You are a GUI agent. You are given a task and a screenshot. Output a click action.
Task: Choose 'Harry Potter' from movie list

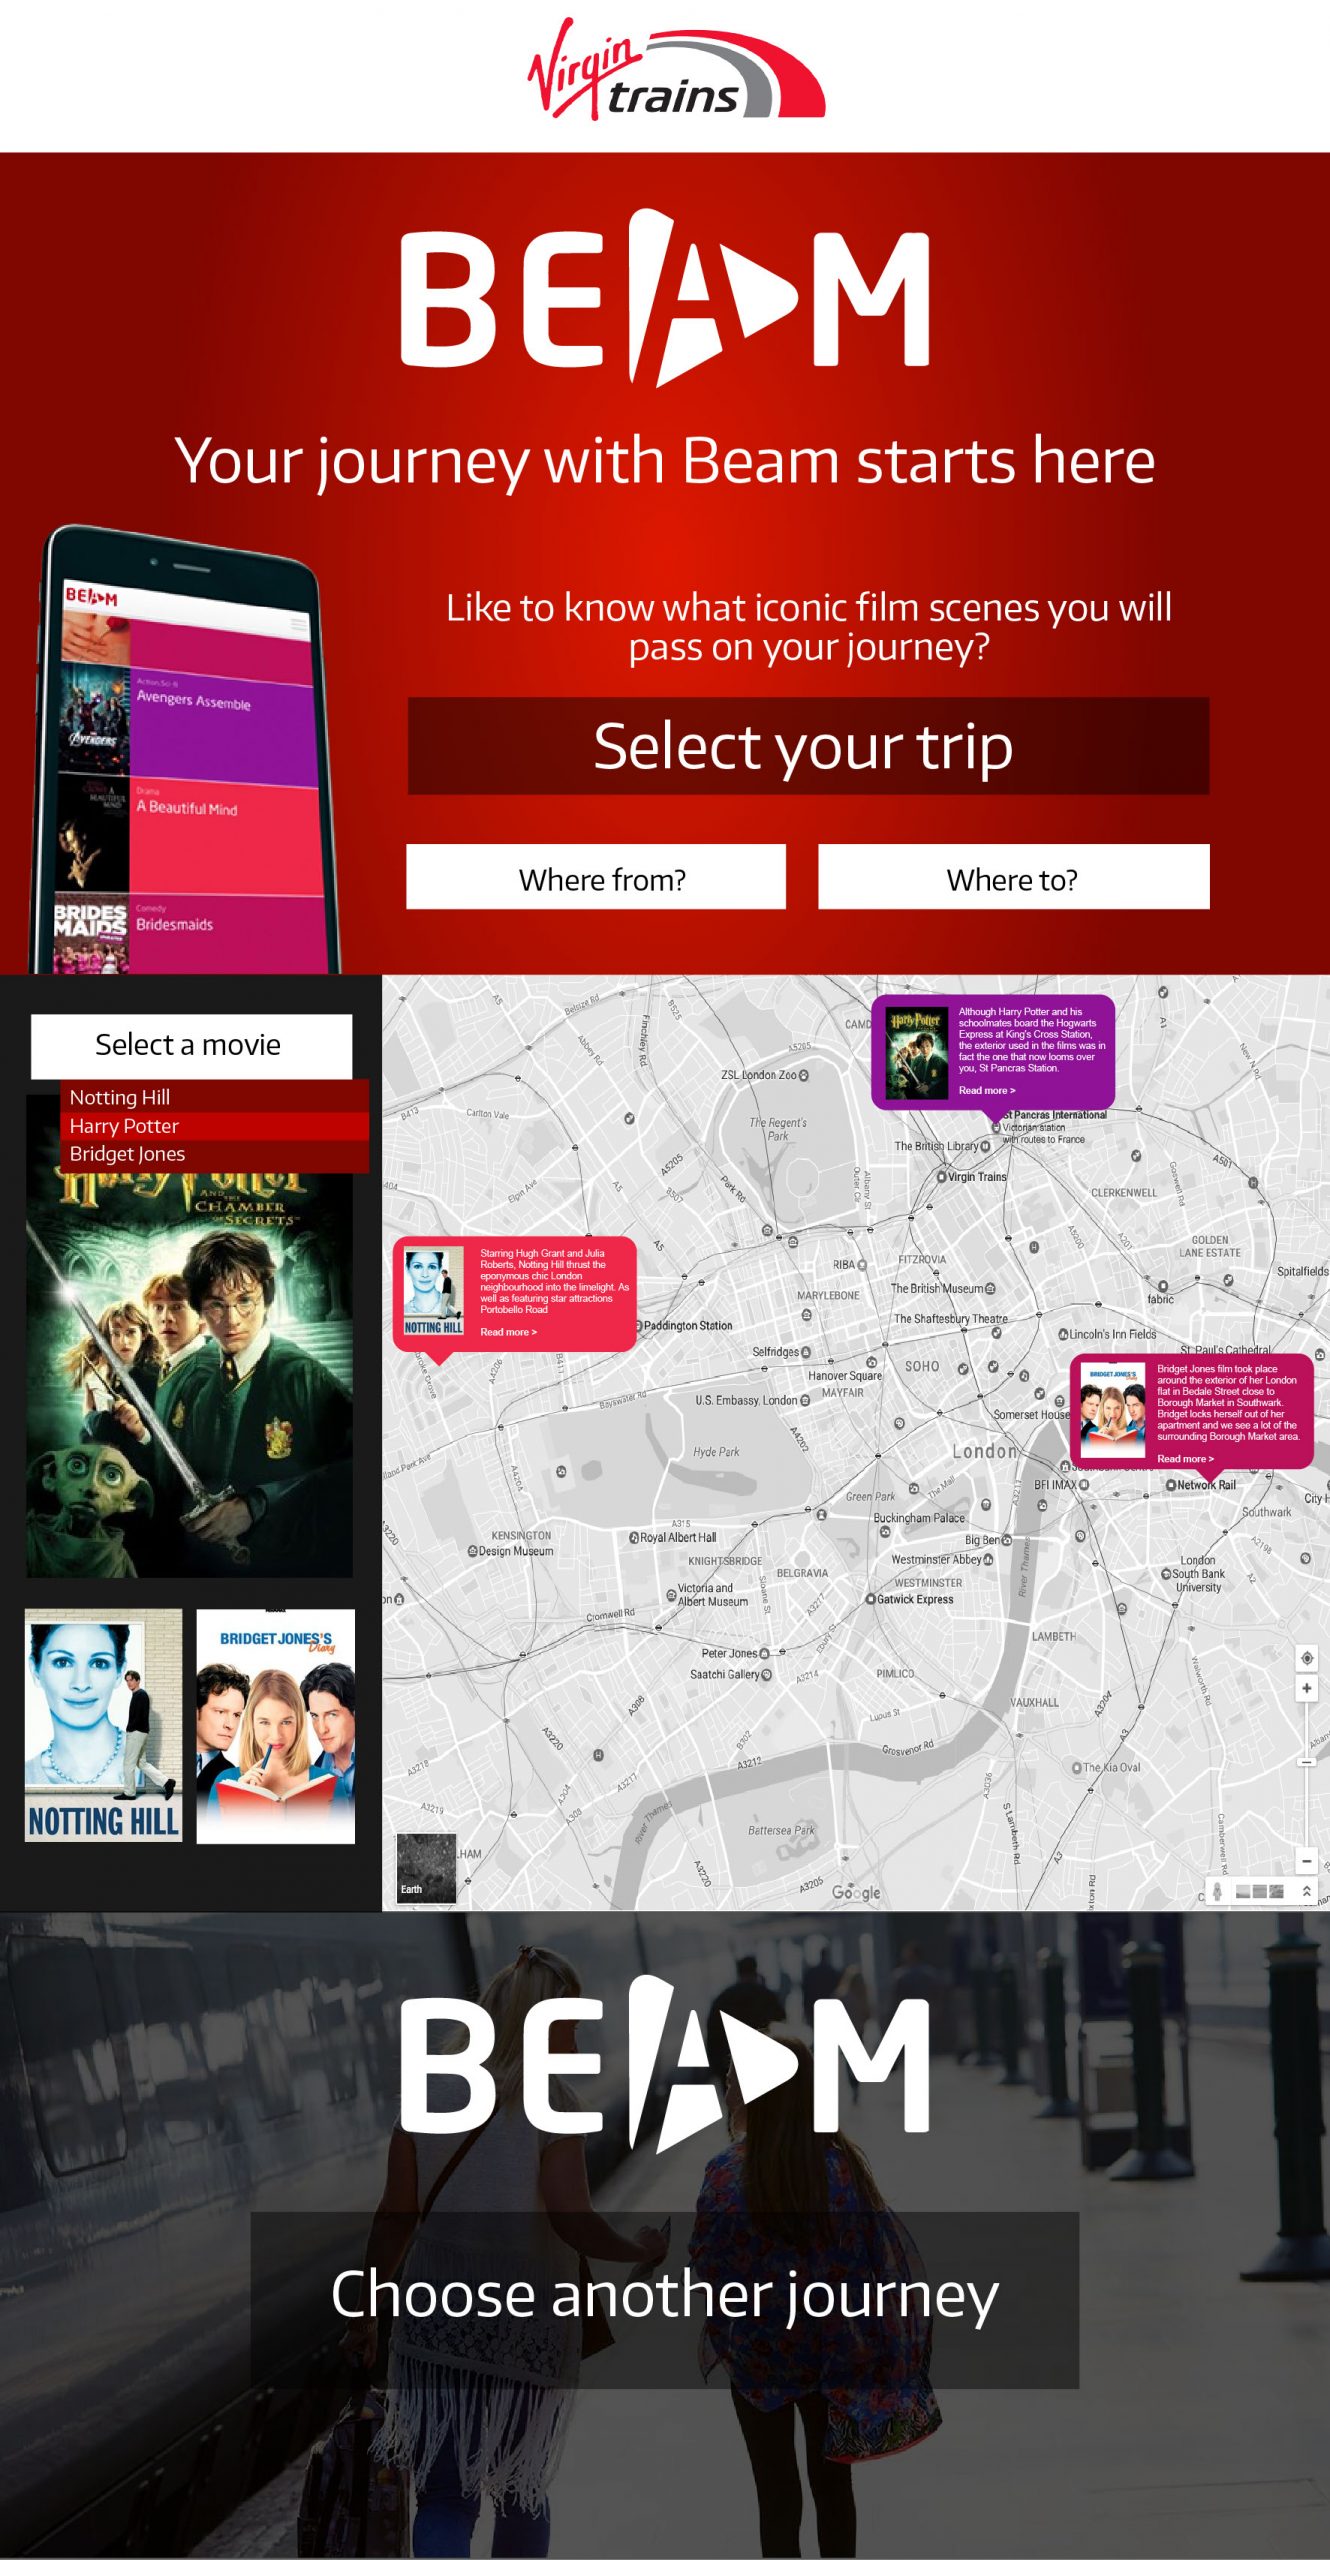(x=214, y=1126)
